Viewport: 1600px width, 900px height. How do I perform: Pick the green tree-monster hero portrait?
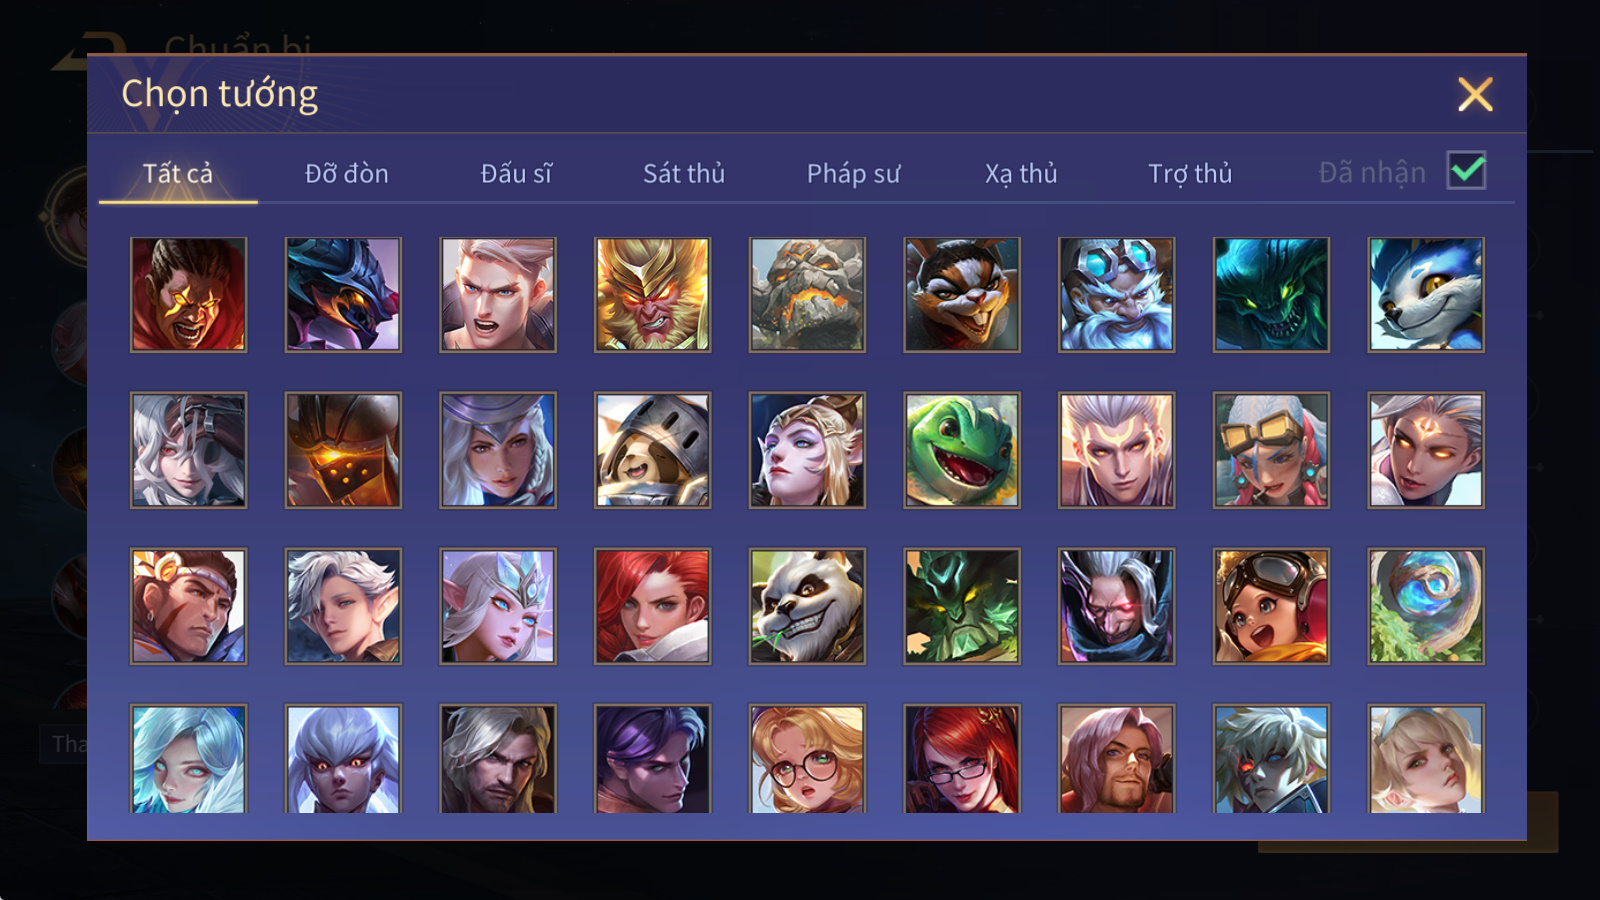(x=962, y=606)
